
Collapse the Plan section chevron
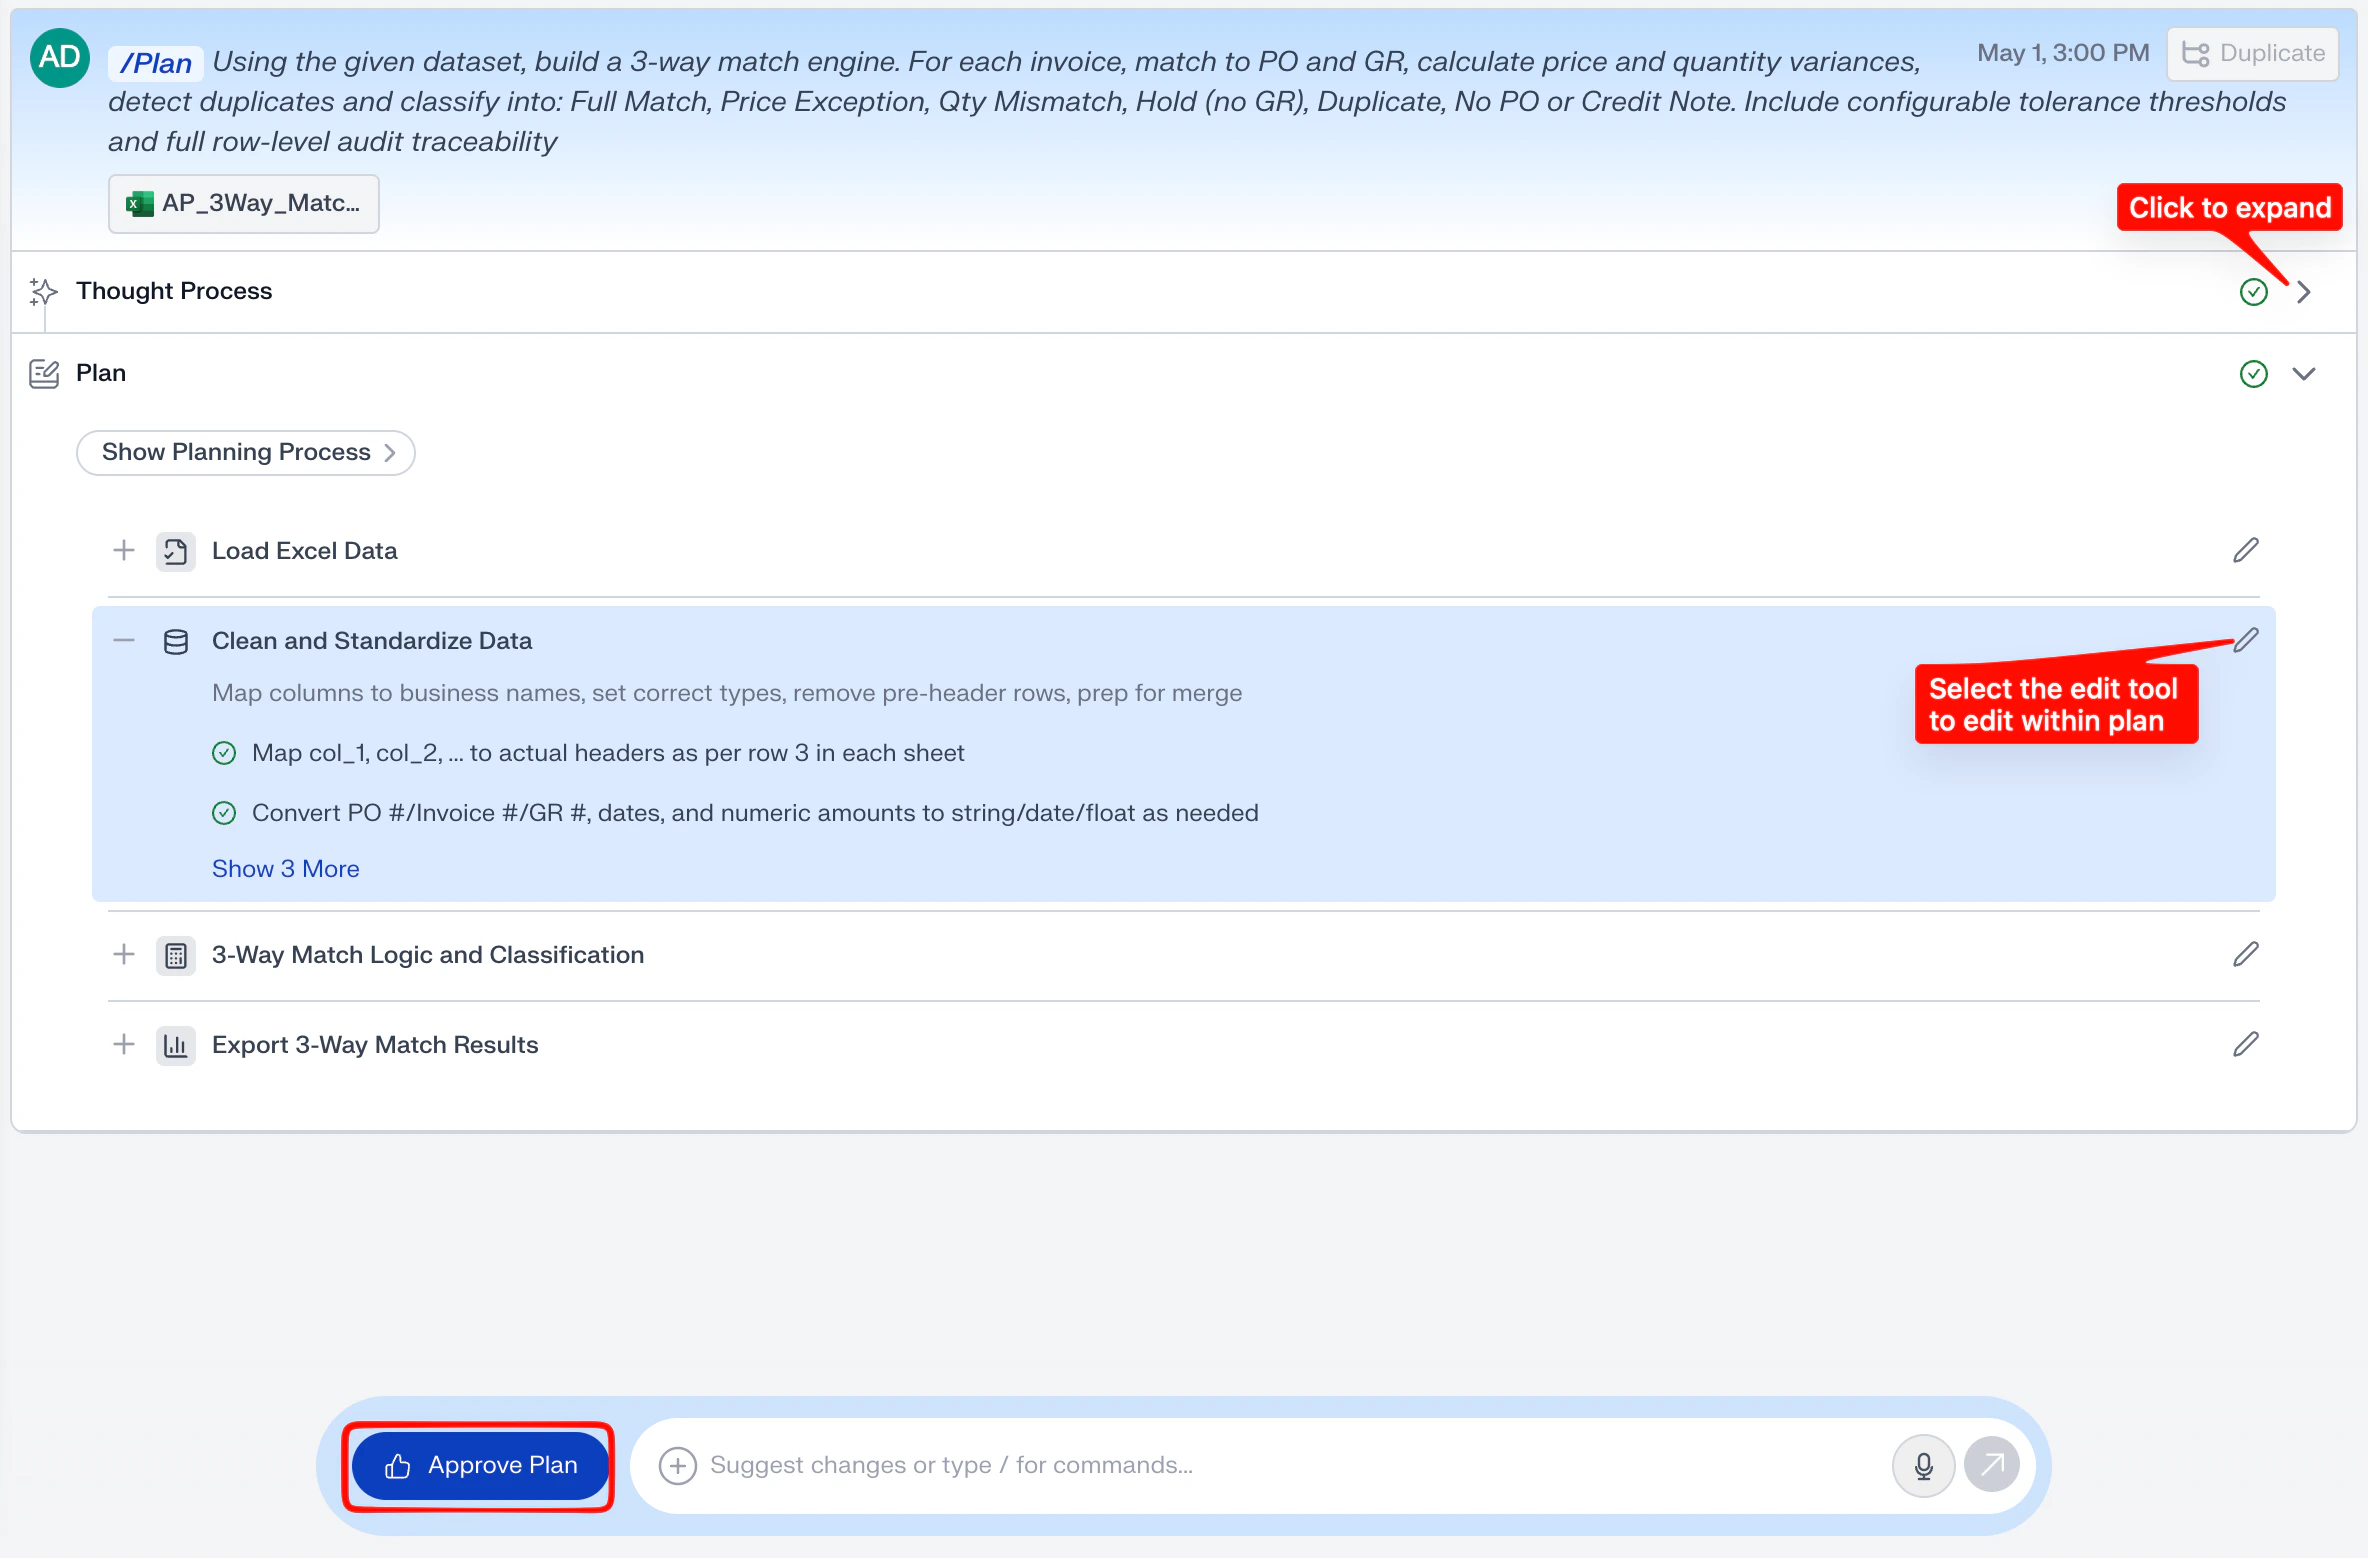click(x=2304, y=374)
